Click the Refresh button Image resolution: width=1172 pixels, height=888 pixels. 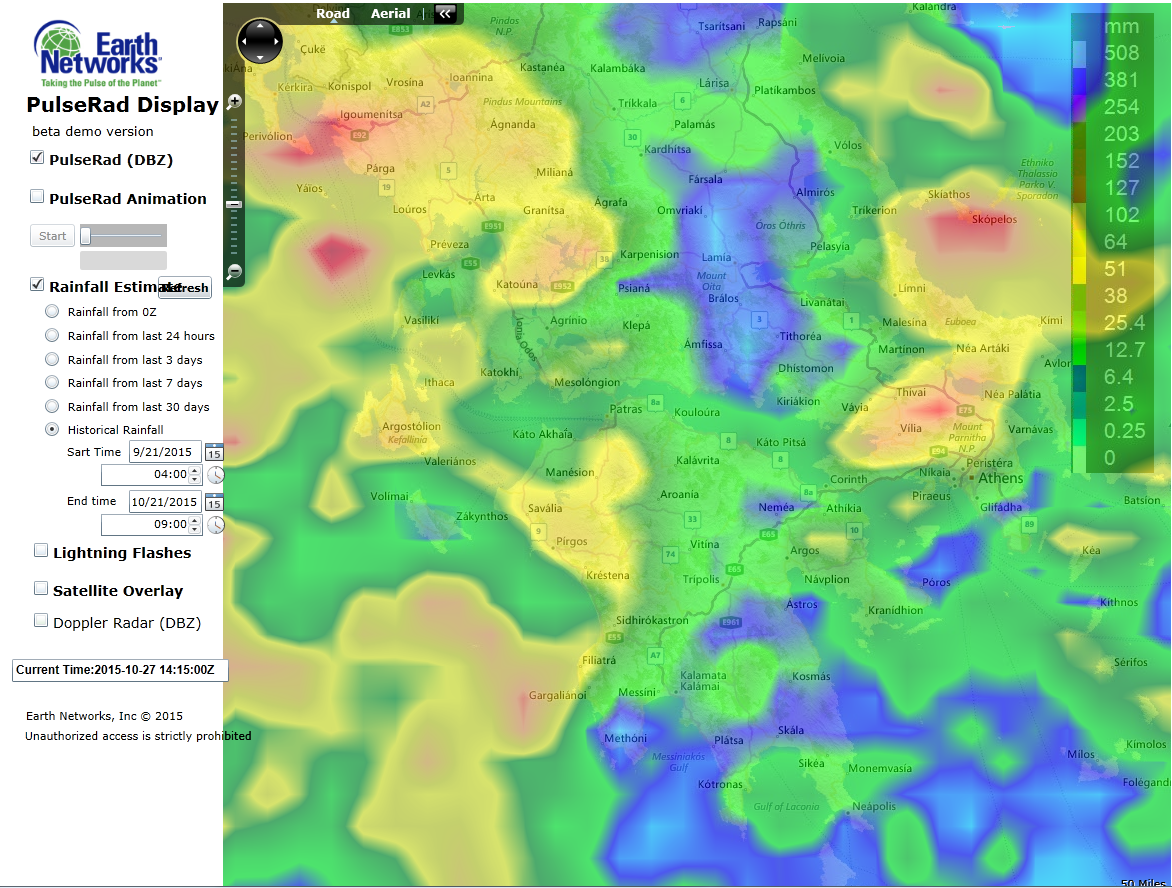pyautogui.click(x=185, y=288)
